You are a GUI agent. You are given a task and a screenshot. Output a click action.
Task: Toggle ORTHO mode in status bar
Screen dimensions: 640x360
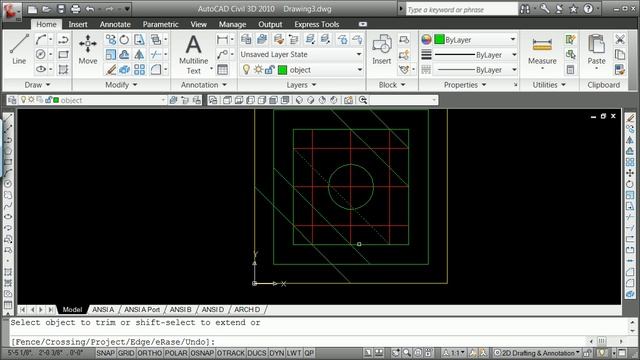150,353
